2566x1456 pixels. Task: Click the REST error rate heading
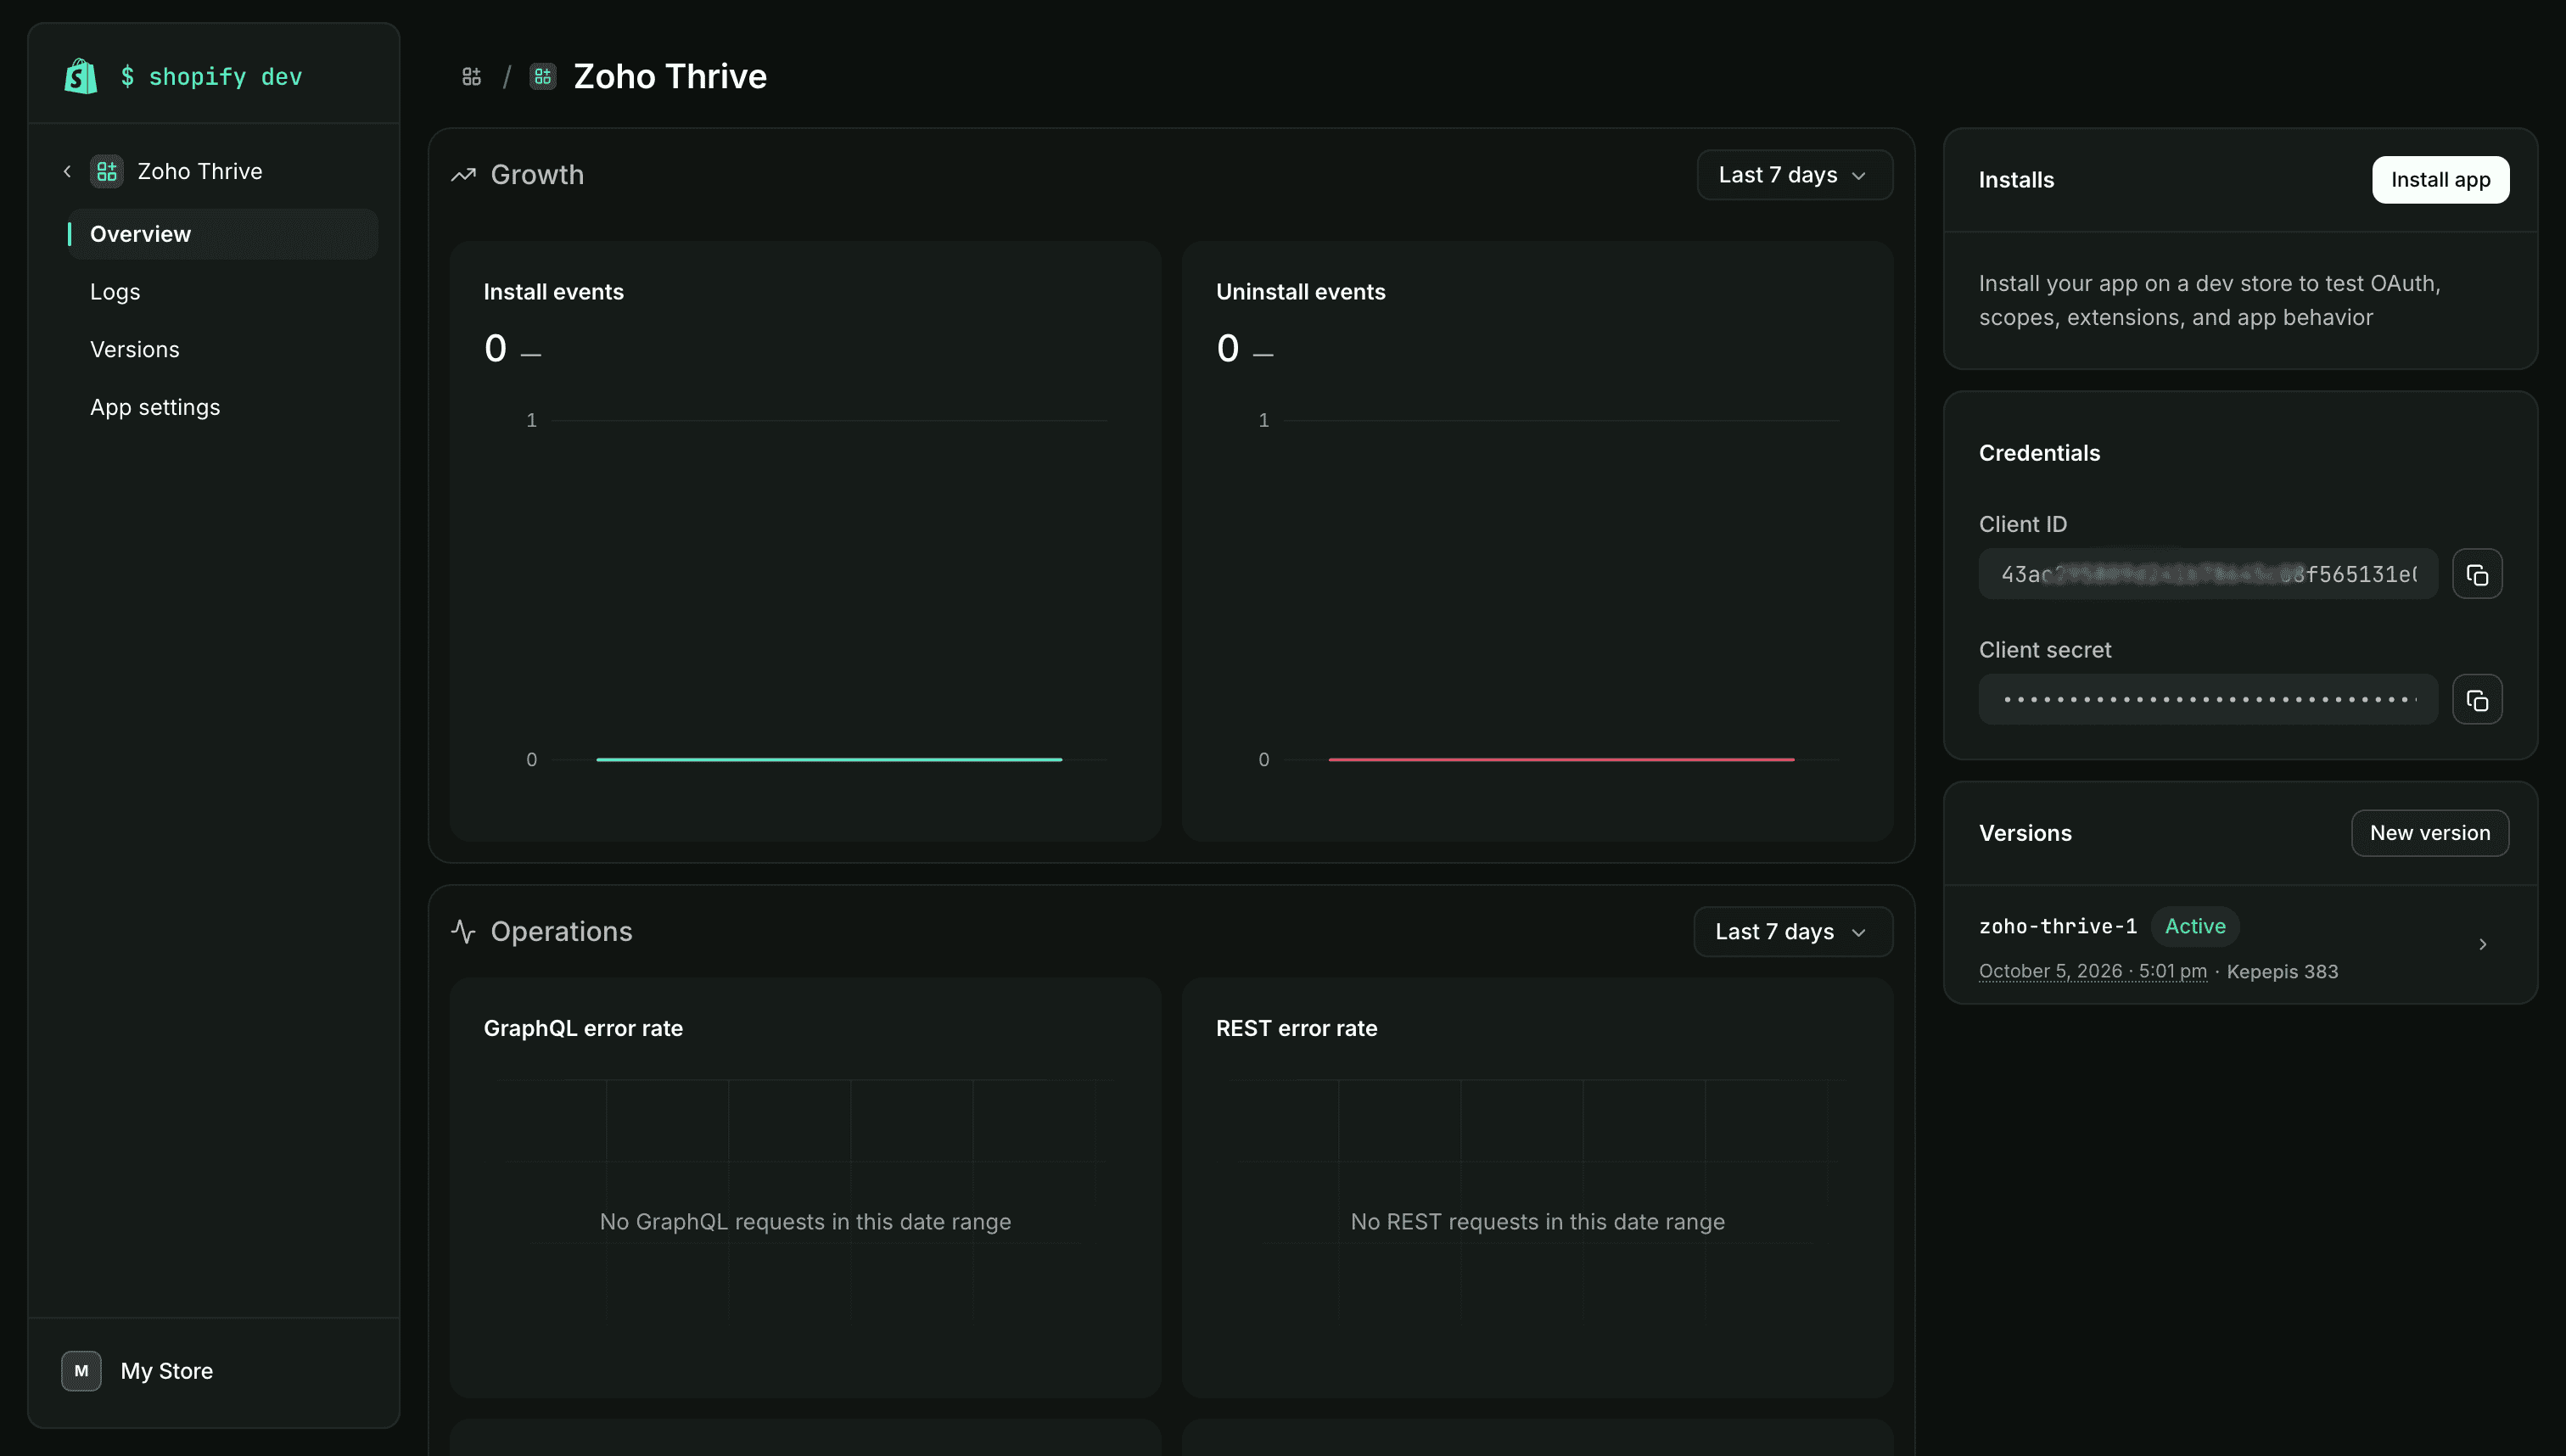click(x=1296, y=1028)
